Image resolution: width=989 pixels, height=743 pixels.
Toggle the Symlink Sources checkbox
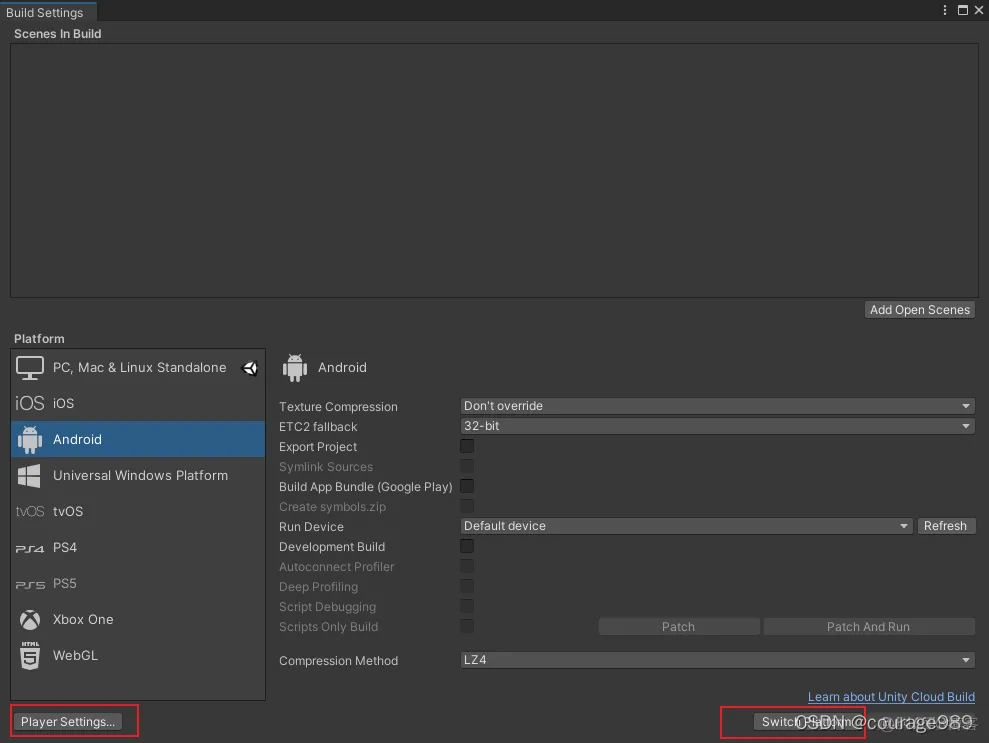tap(467, 467)
